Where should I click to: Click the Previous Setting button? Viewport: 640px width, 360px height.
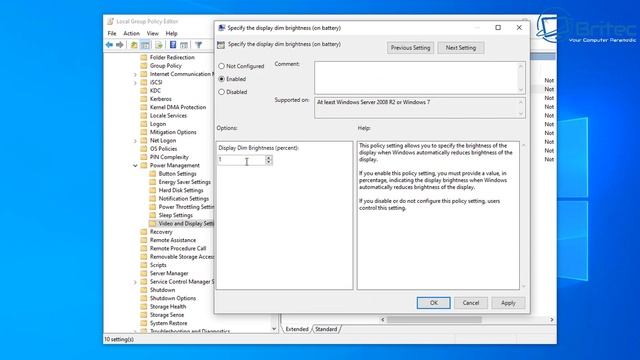point(410,48)
